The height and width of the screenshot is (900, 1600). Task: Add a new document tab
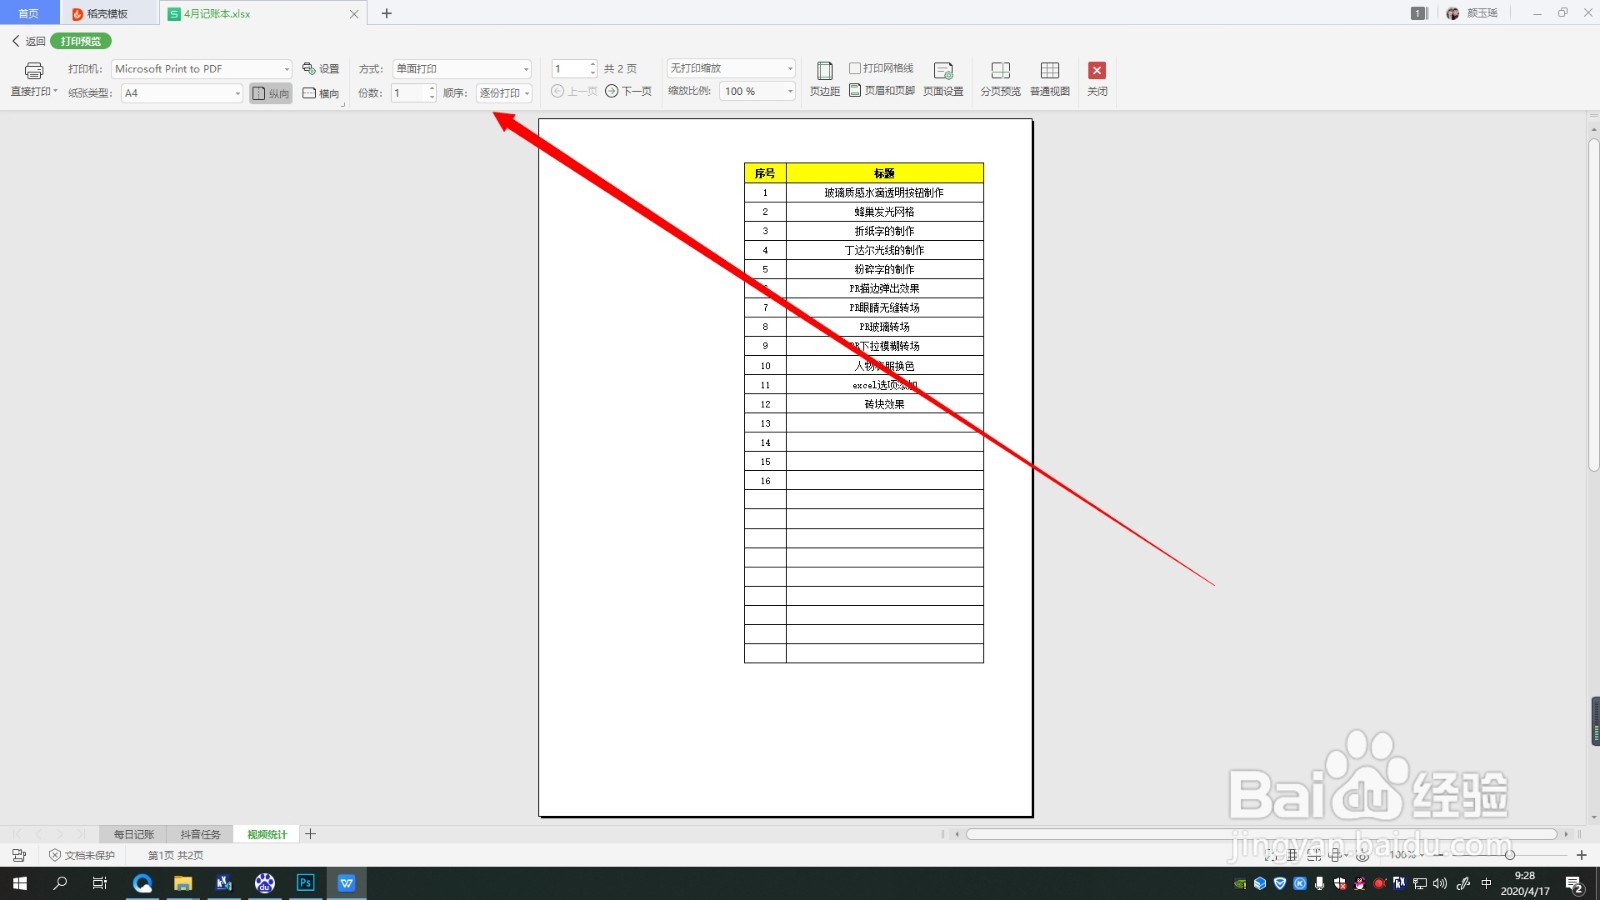click(386, 13)
